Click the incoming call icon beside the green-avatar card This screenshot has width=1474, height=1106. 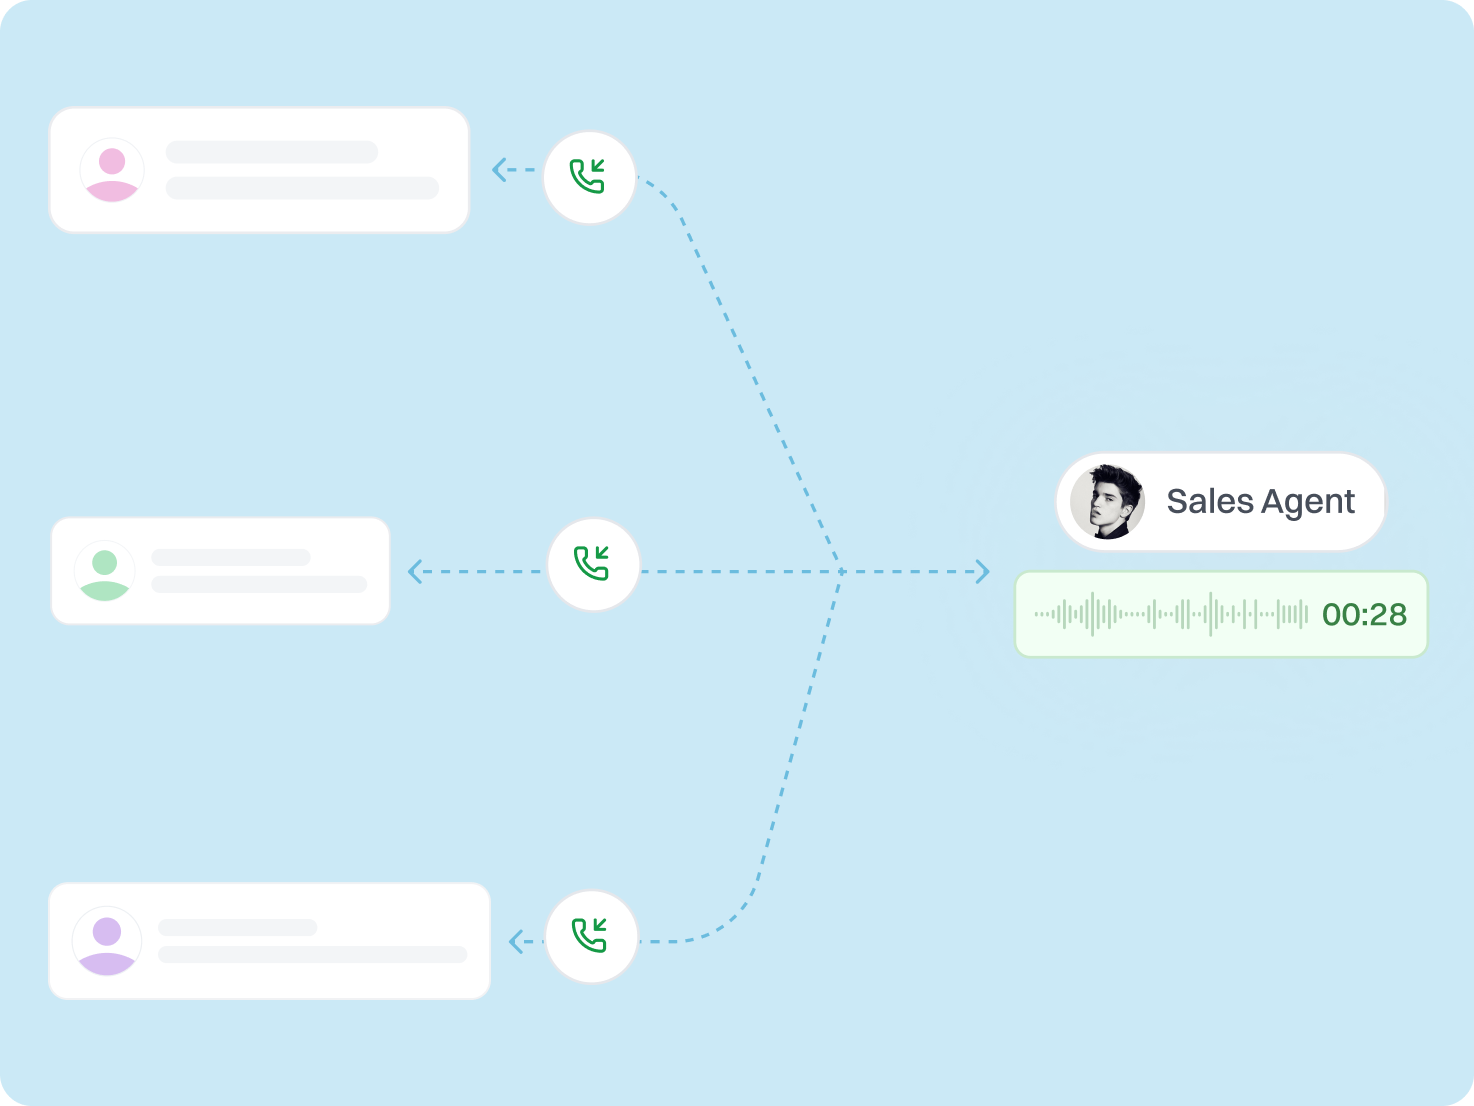pyautogui.click(x=593, y=564)
